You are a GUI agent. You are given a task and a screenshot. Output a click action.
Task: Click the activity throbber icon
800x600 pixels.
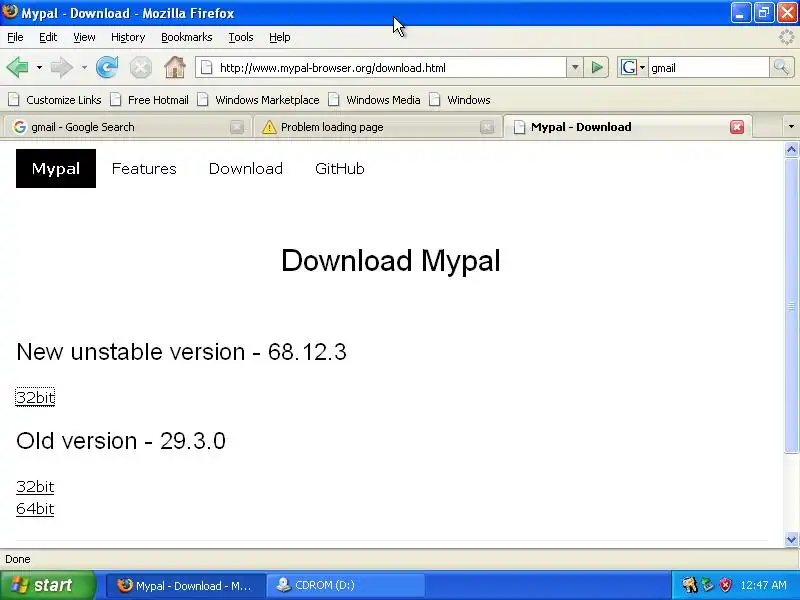click(787, 37)
